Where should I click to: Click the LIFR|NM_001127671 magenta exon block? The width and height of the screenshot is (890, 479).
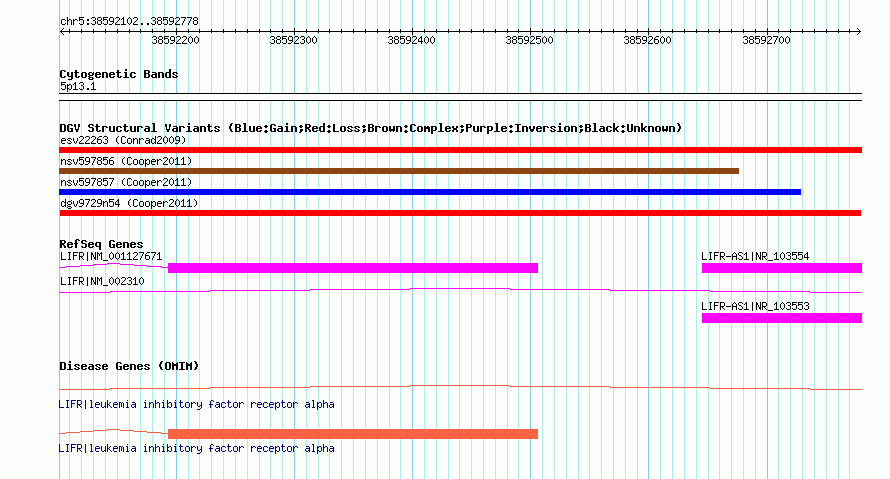[353, 268]
